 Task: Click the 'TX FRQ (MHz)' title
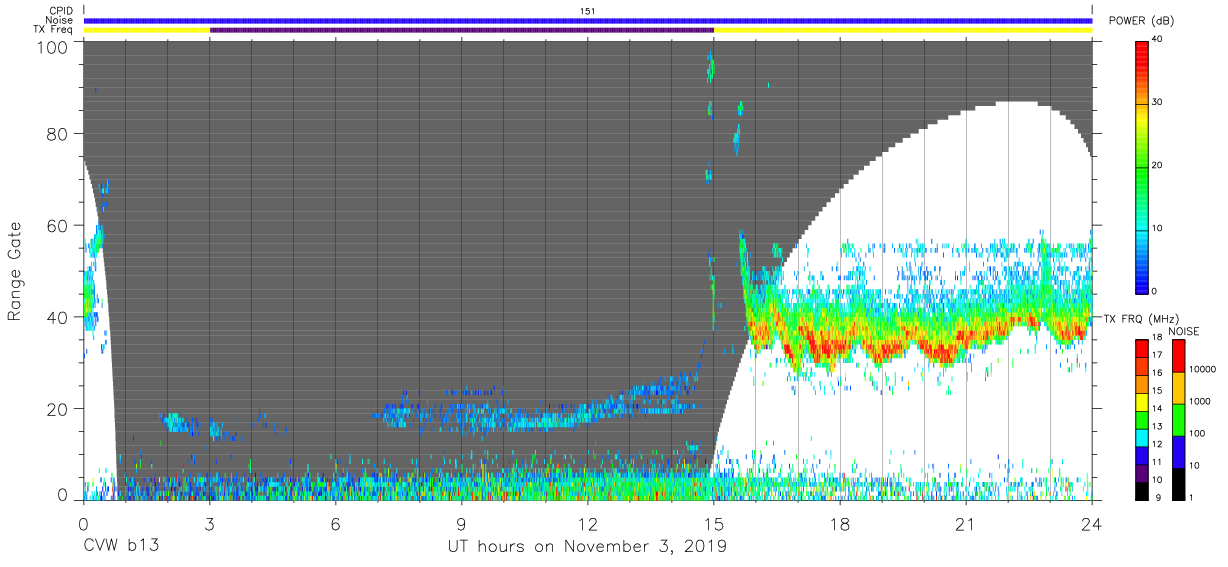click(1140, 319)
